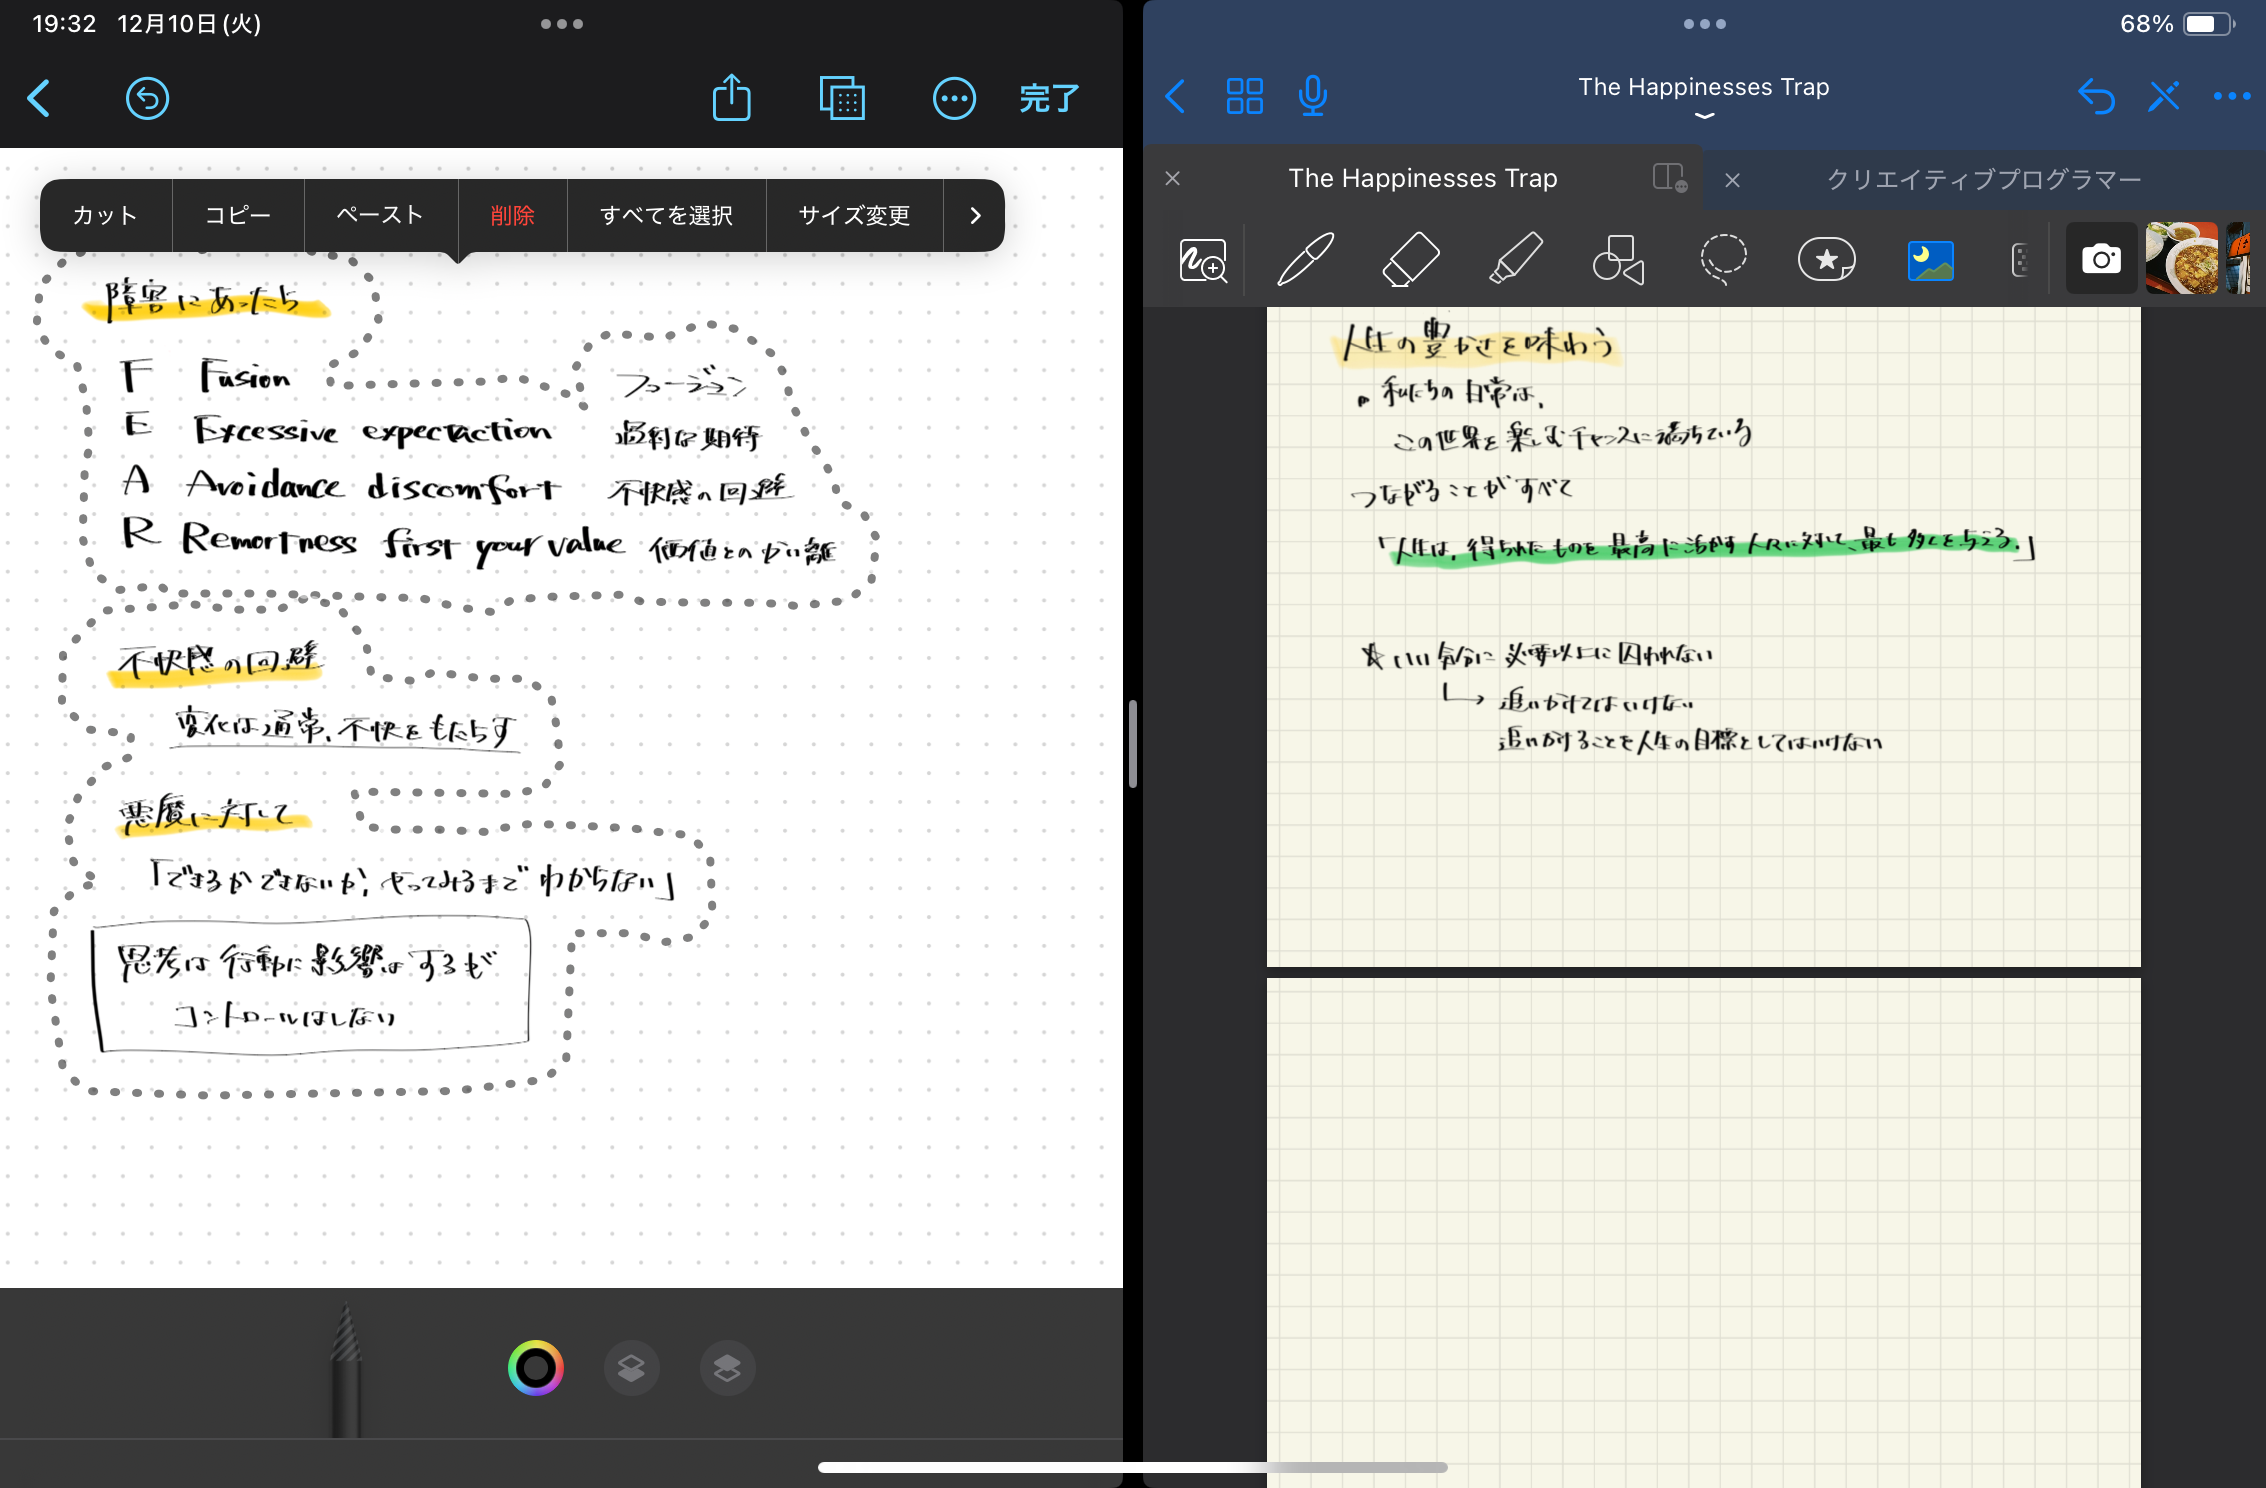
Task: Select the Eraser tool
Action: [1411, 260]
